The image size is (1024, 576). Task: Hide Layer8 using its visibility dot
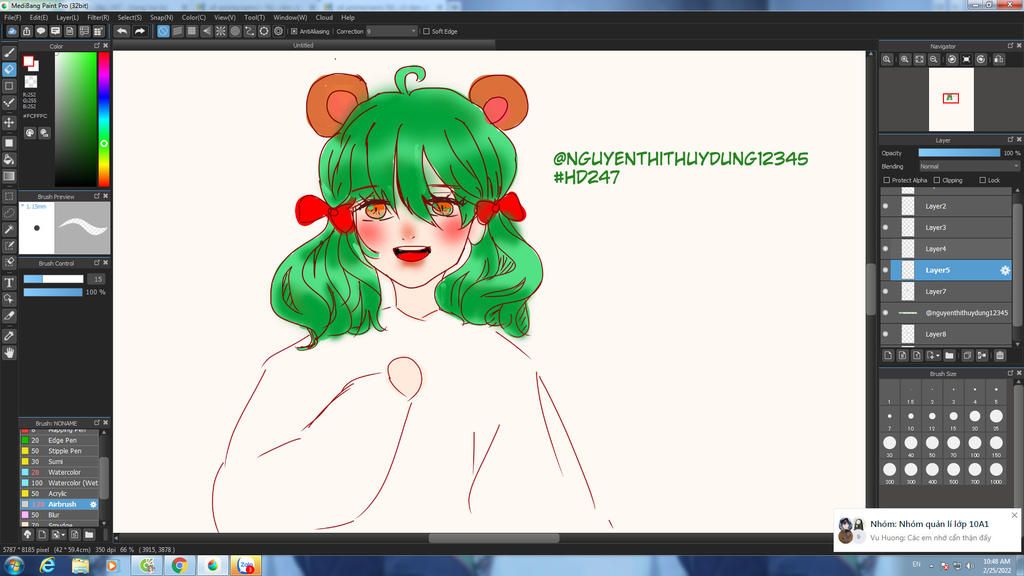(886, 334)
